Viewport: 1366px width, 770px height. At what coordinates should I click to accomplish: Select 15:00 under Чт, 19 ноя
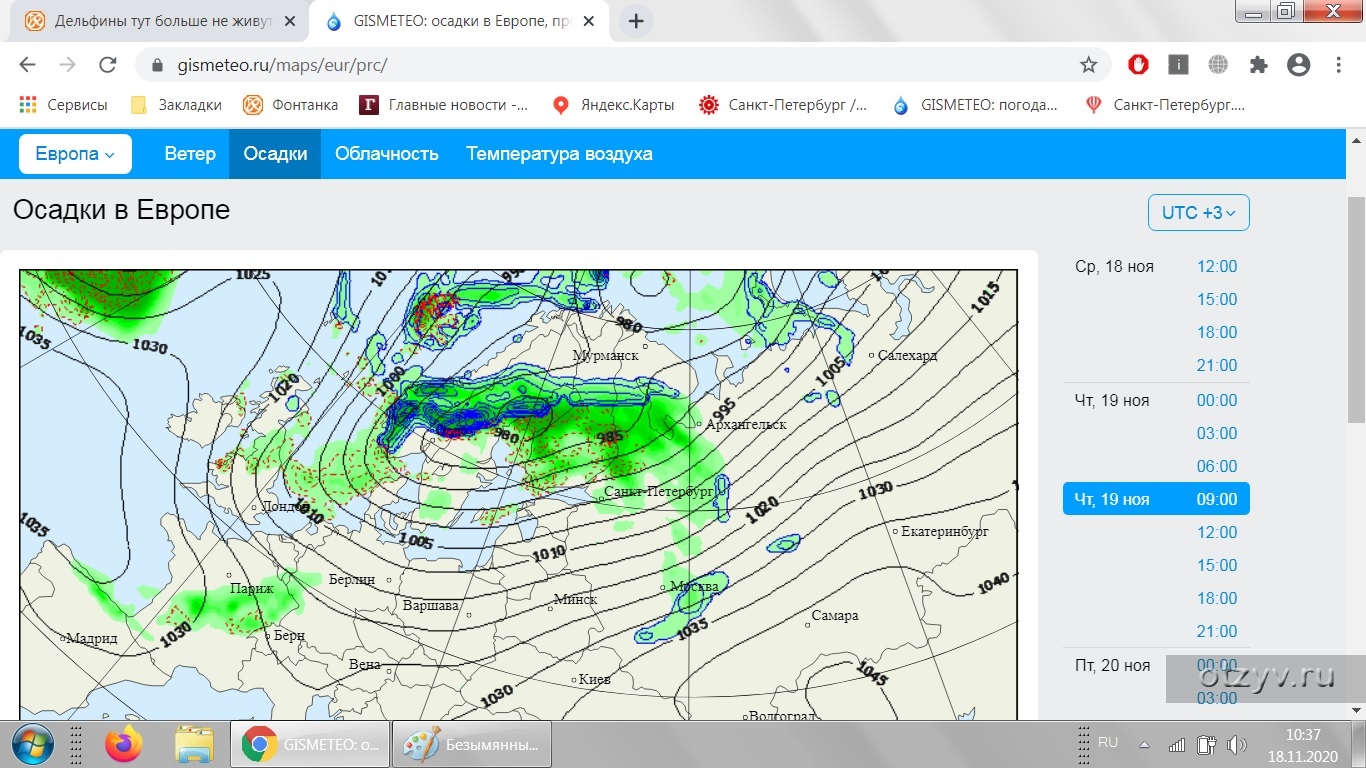pos(1217,566)
